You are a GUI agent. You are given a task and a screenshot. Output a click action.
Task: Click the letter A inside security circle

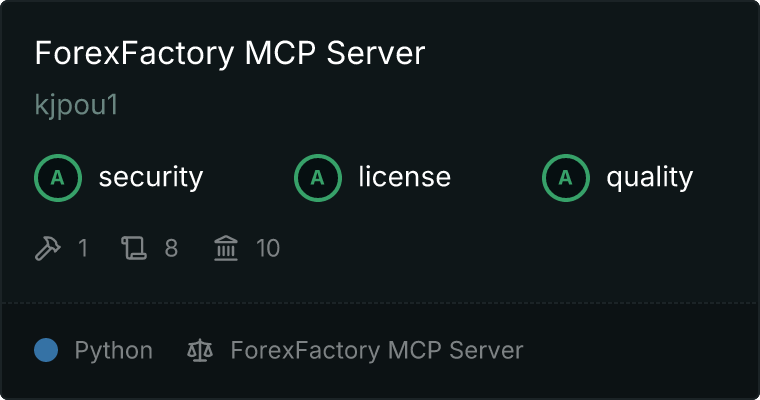click(x=58, y=178)
